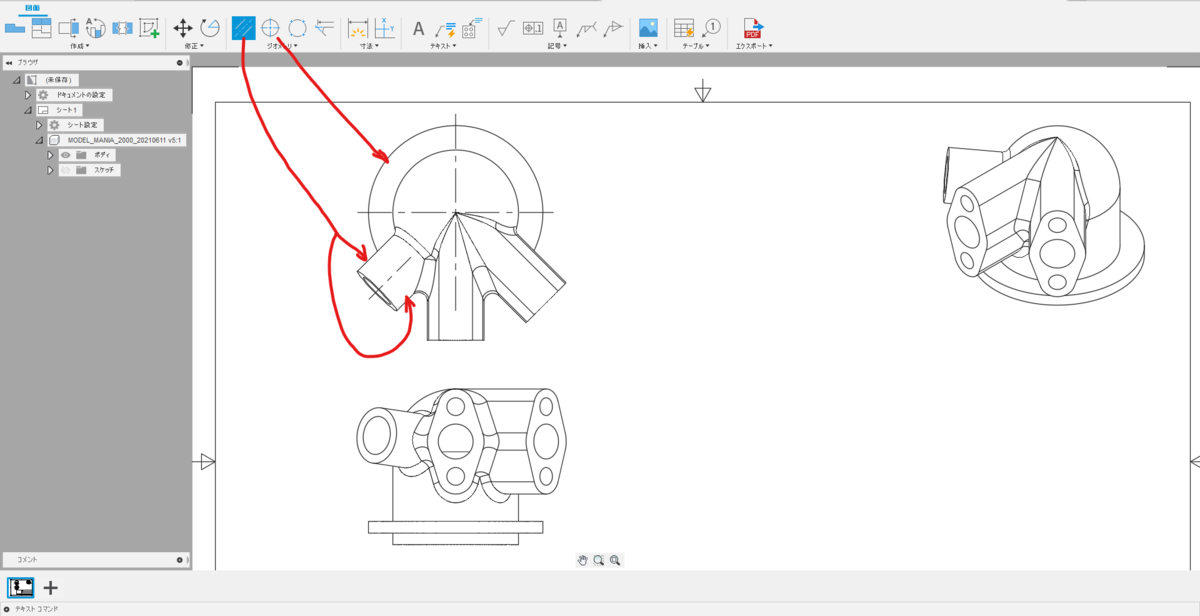Select the Base View tool in toolbar
This screenshot has width=1200, height=616.
14,27
